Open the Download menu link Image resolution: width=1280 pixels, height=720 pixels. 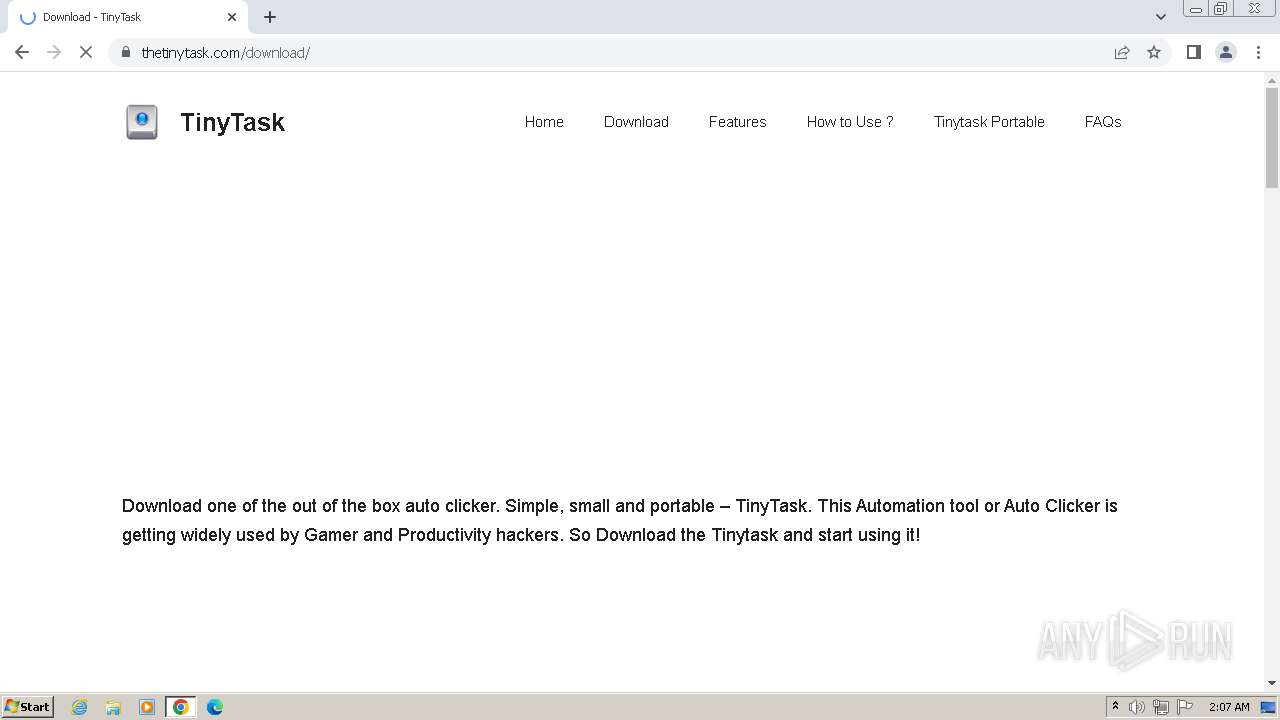point(636,122)
